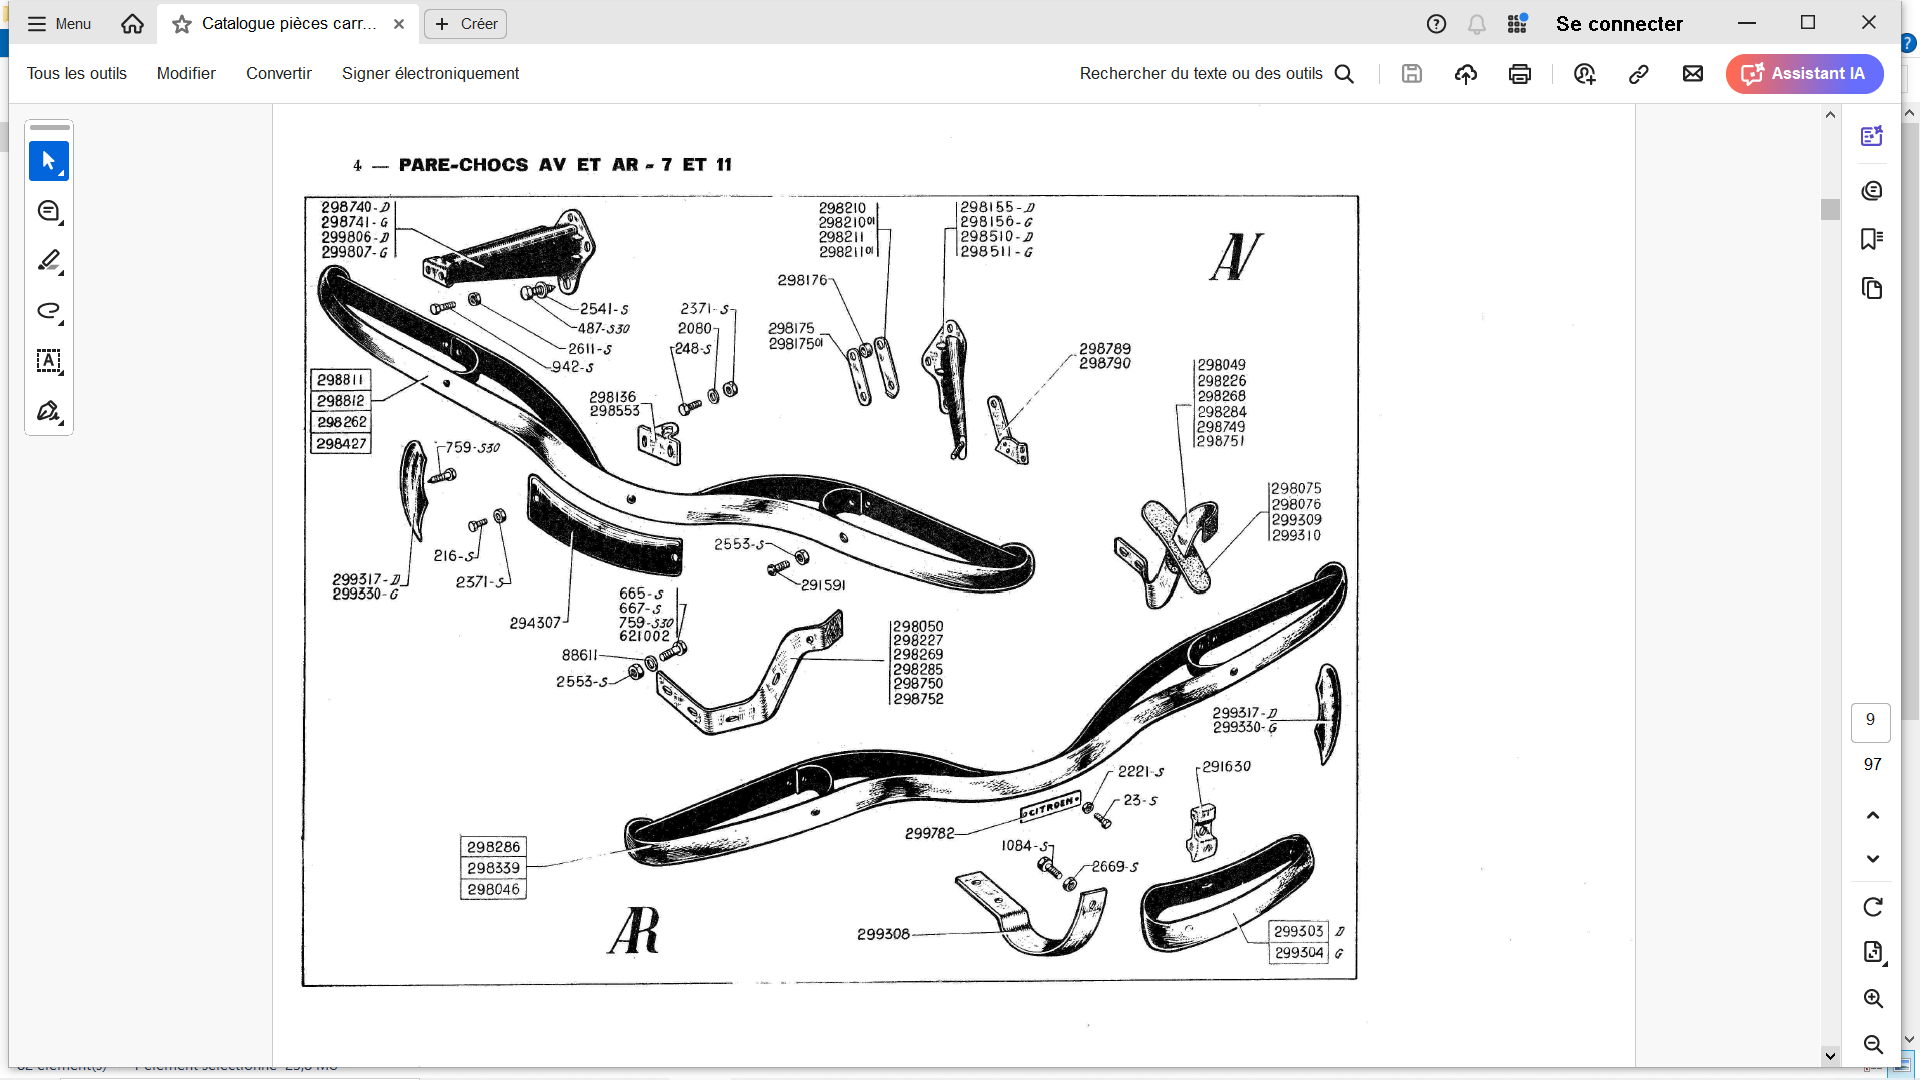Image resolution: width=1920 pixels, height=1080 pixels.
Task: Open the Modifier menu
Action: 186,74
